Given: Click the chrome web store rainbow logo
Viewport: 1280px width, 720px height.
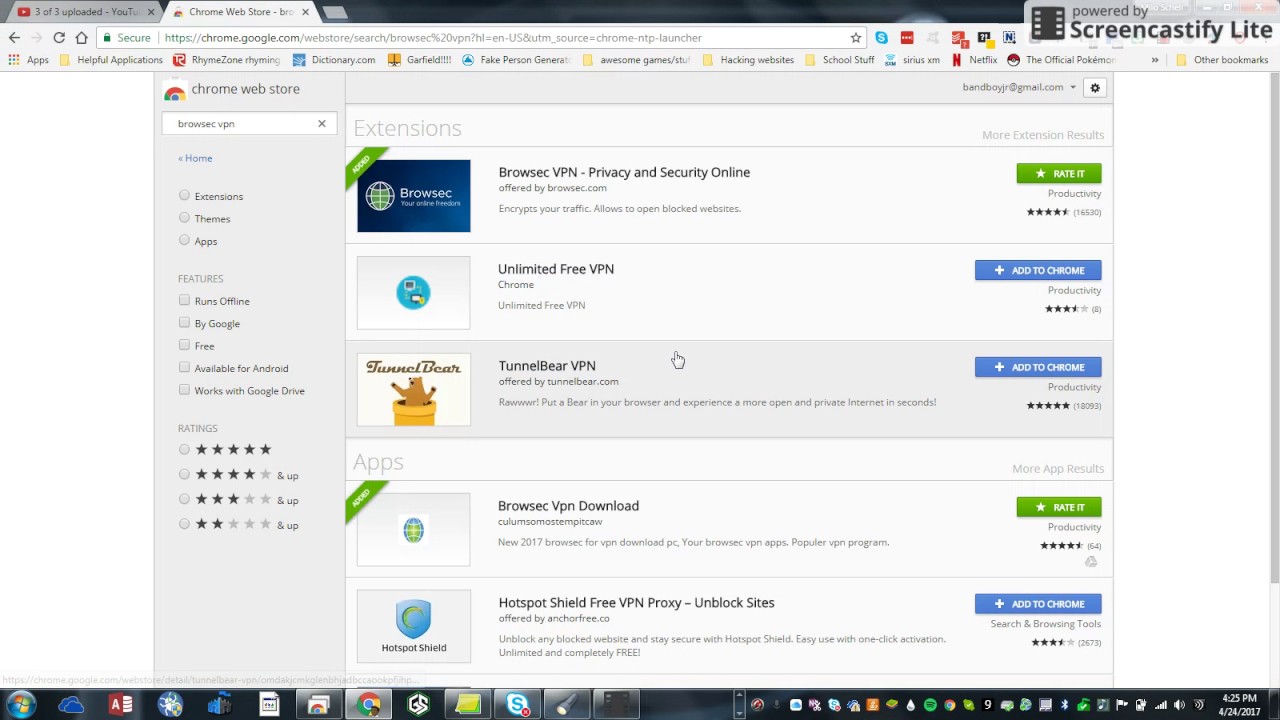Looking at the screenshot, I should pos(175,91).
